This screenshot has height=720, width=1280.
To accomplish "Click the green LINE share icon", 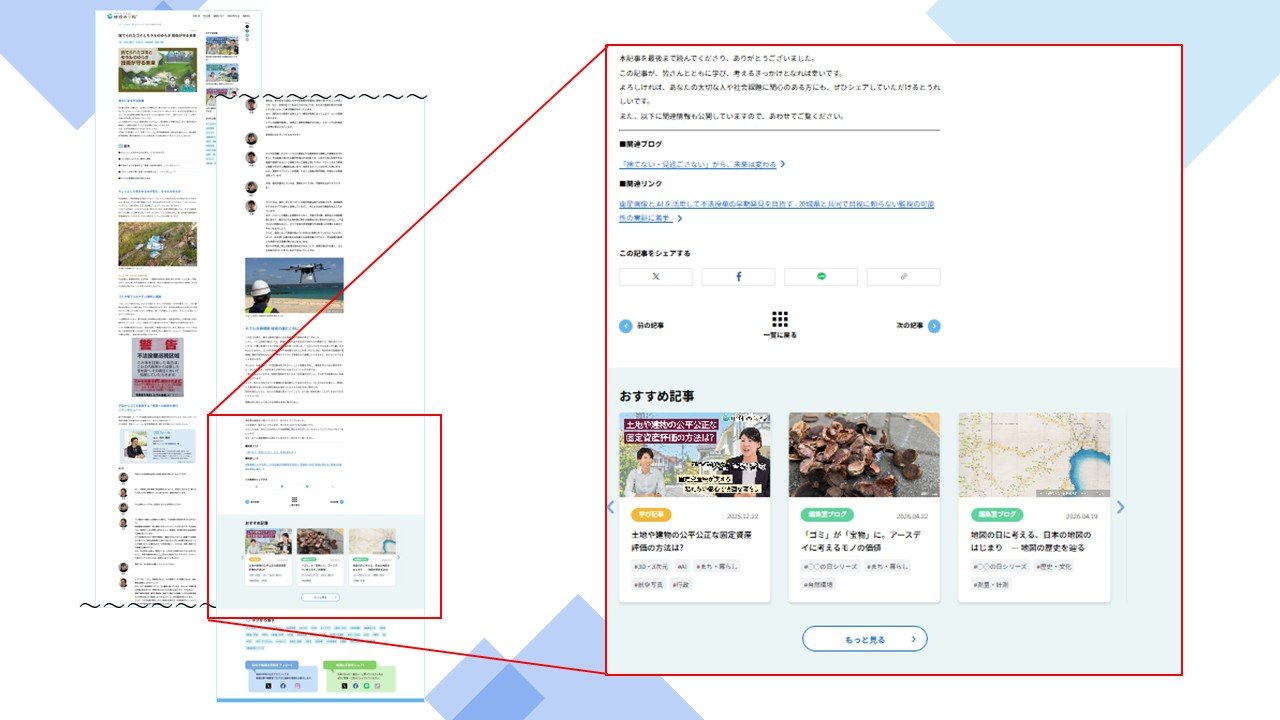I will point(821,276).
